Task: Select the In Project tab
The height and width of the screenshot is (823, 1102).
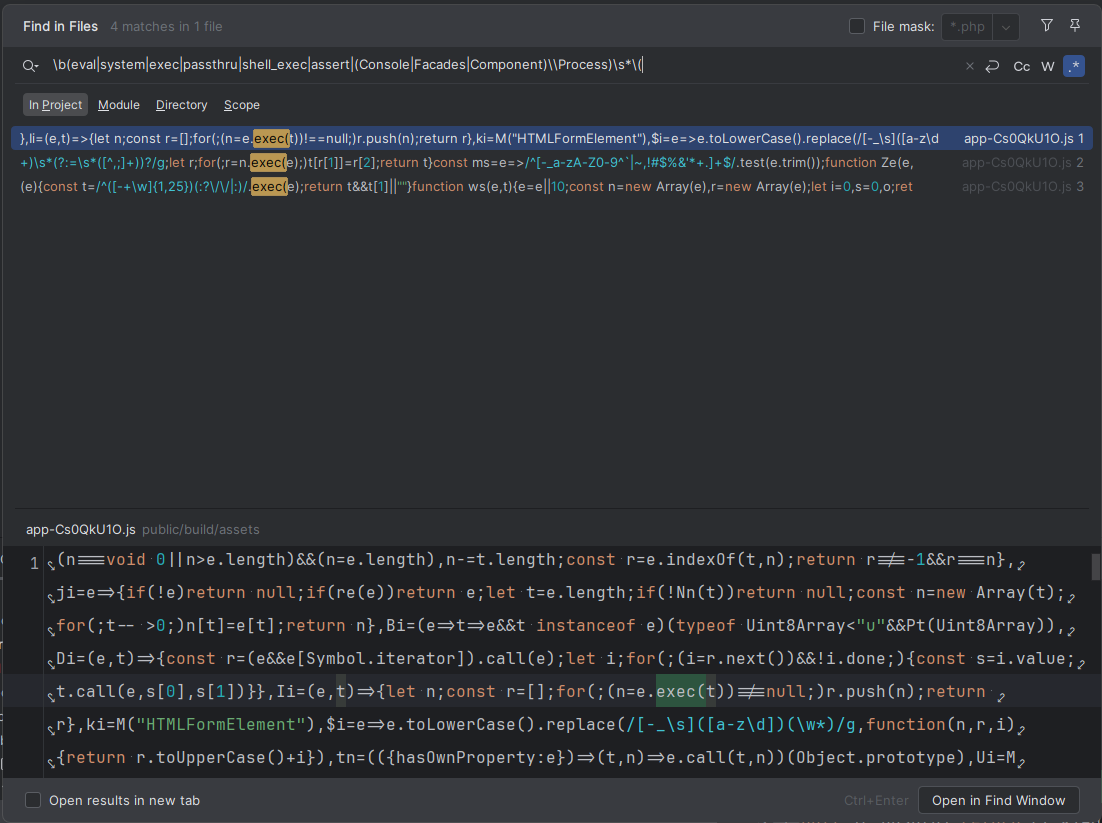Action: [55, 105]
